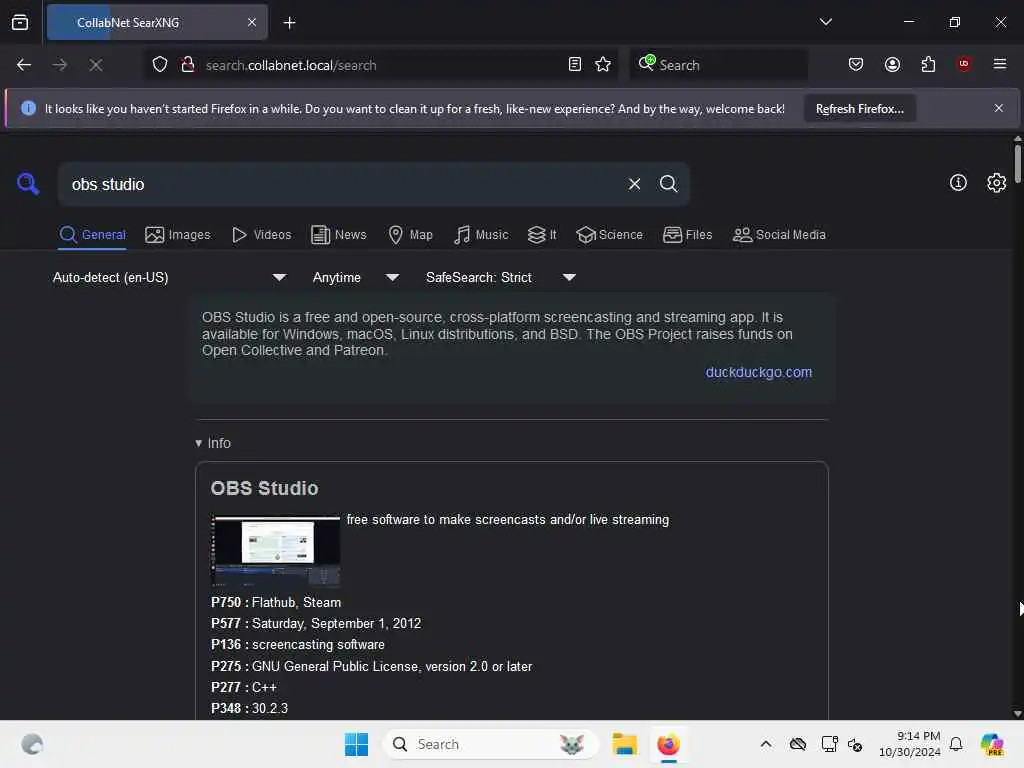
Task: Go back using browser back arrow
Action: point(24,65)
